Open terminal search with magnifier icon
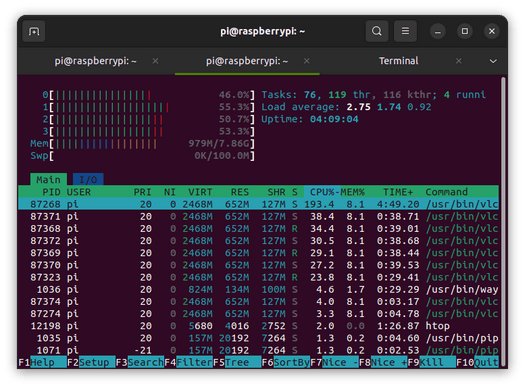525x388 pixels. click(377, 31)
